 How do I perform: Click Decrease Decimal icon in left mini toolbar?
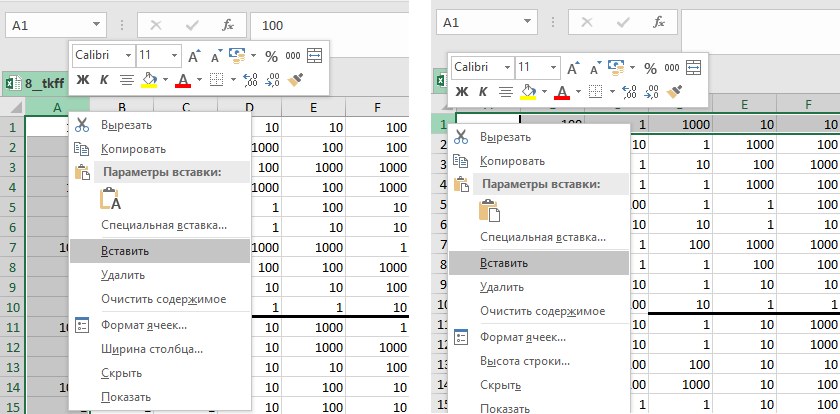click(x=272, y=80)
